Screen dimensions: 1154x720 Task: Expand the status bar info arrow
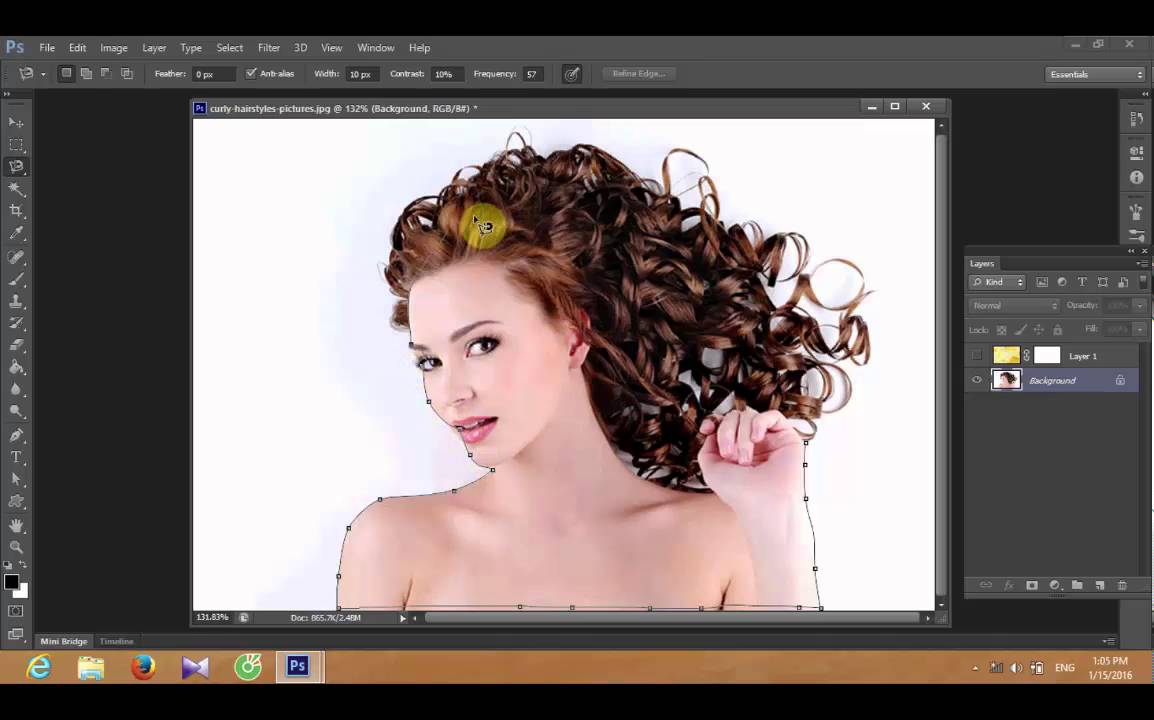click(403, 618)
